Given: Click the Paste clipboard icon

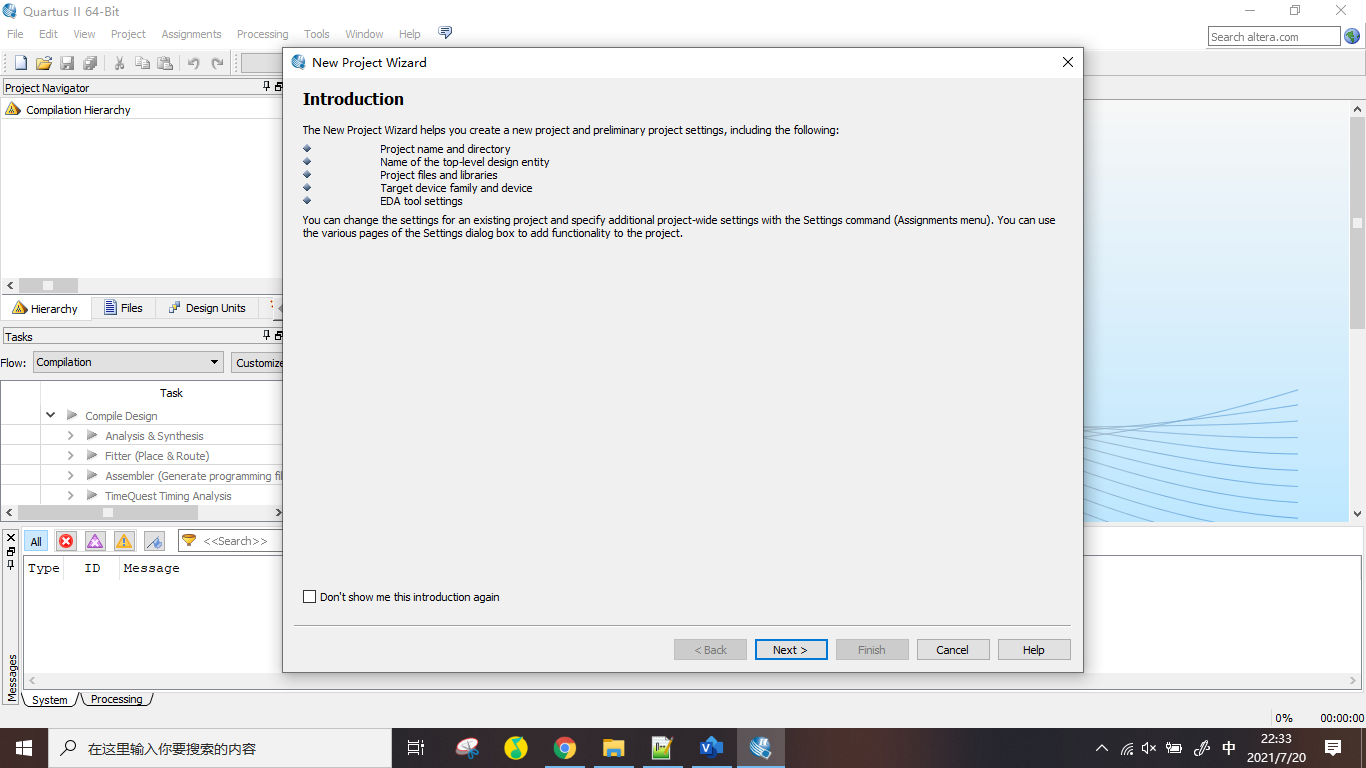Looking at the screenshot, I should 165,63.
